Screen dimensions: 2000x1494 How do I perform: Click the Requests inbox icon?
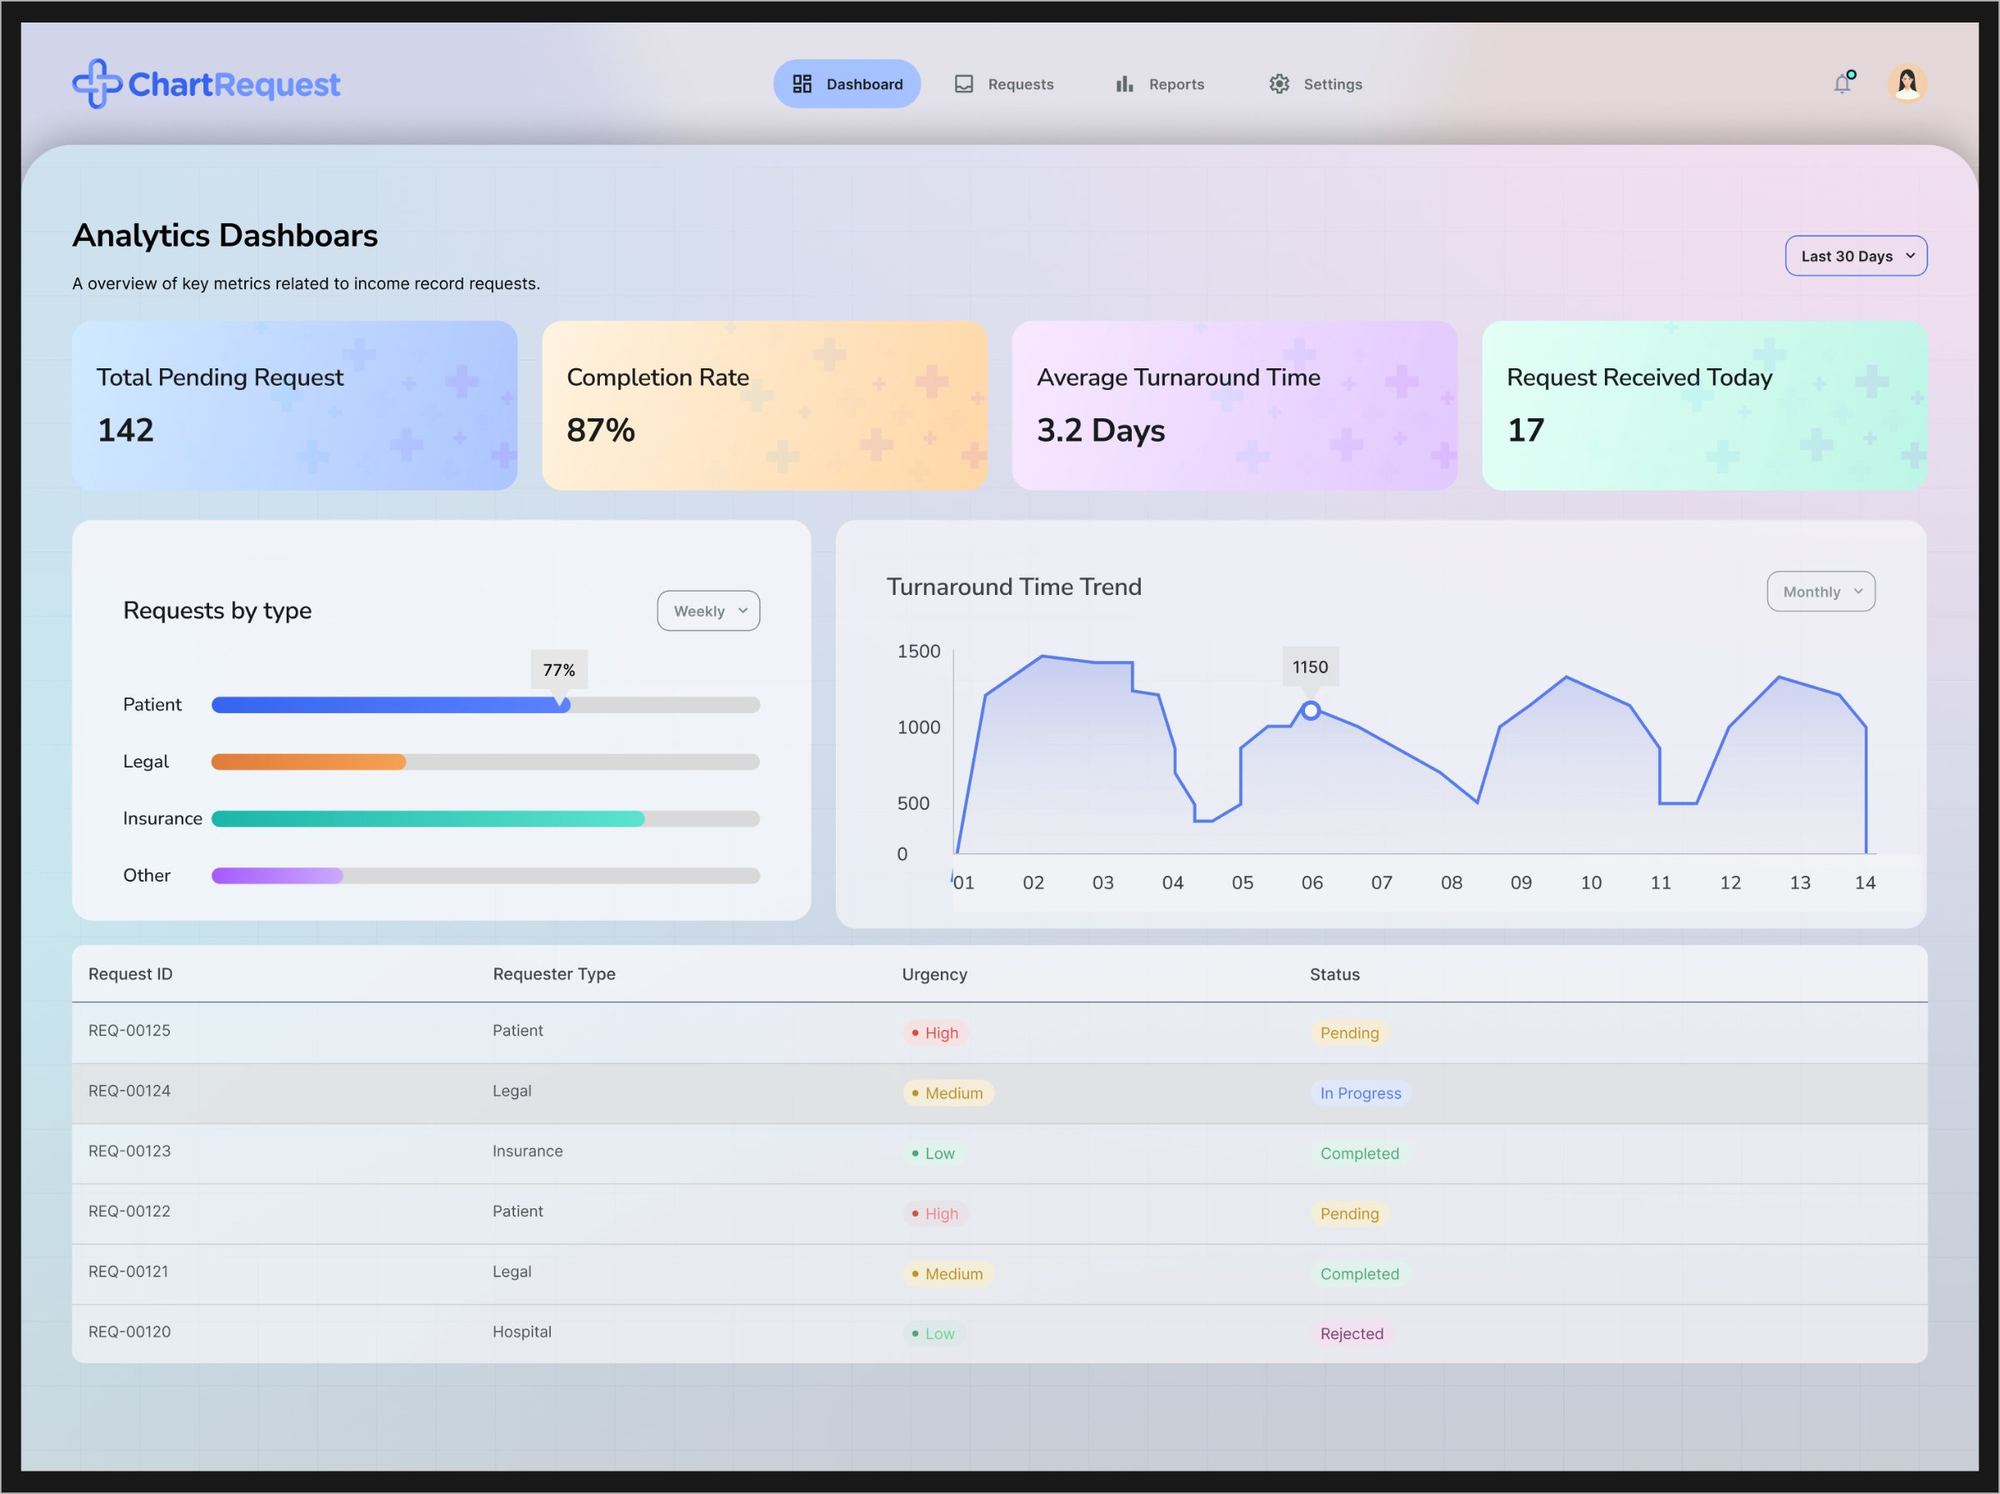point(964,84)
